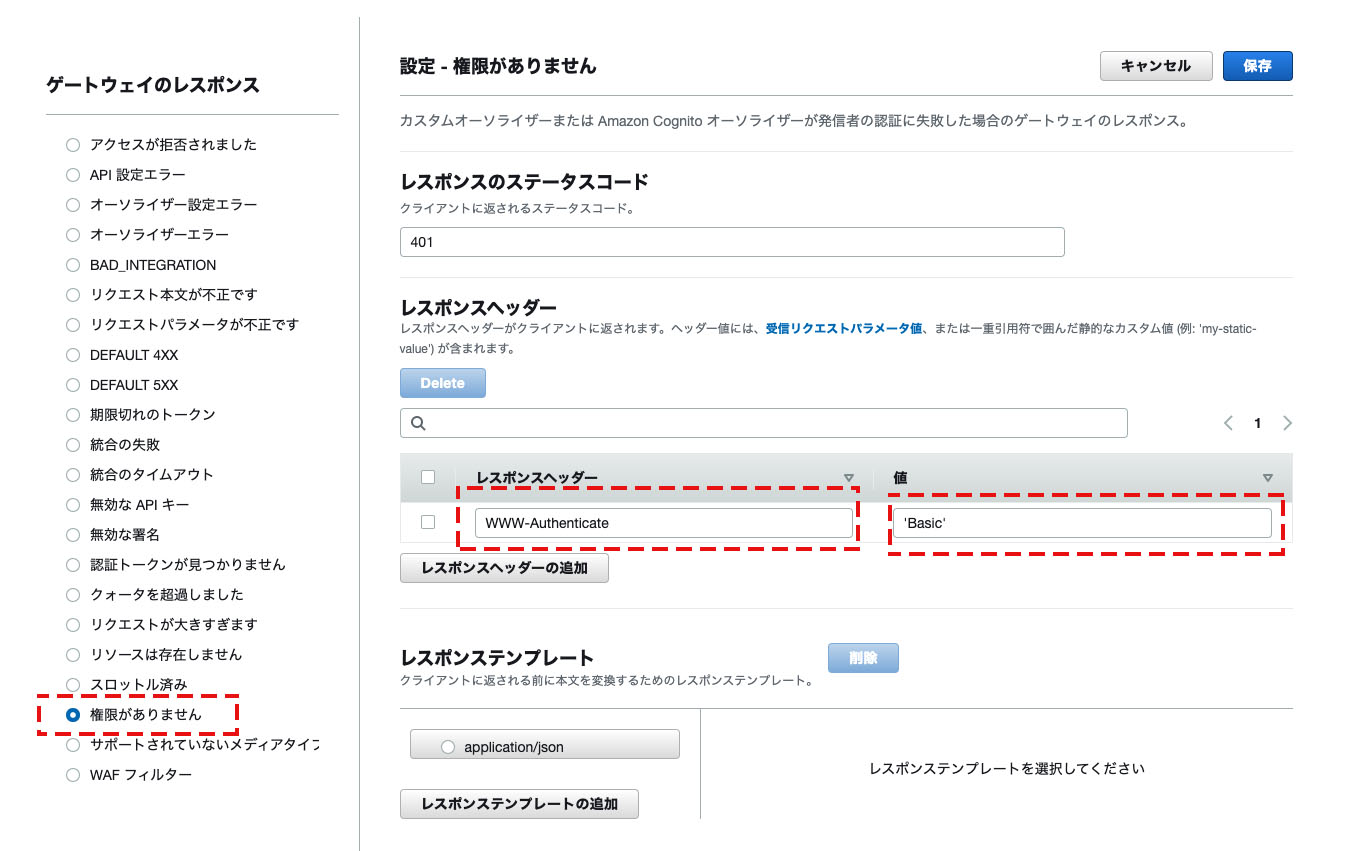Go to previous page using the left chevron
The image size is (1353, 851).
point(1228,422)
